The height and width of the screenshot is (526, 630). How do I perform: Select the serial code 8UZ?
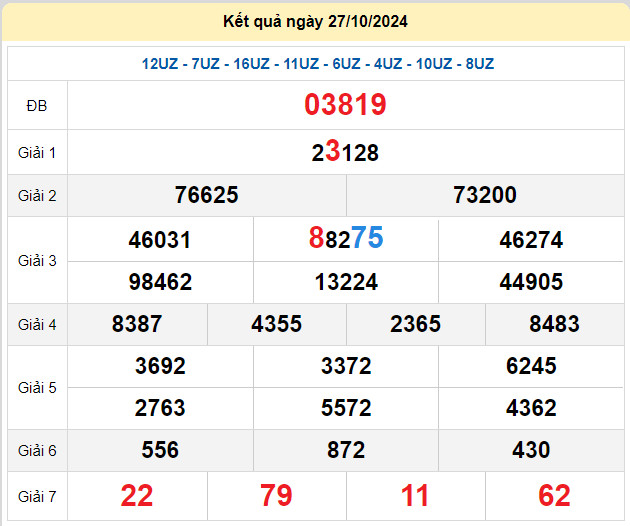coord(480,64)
